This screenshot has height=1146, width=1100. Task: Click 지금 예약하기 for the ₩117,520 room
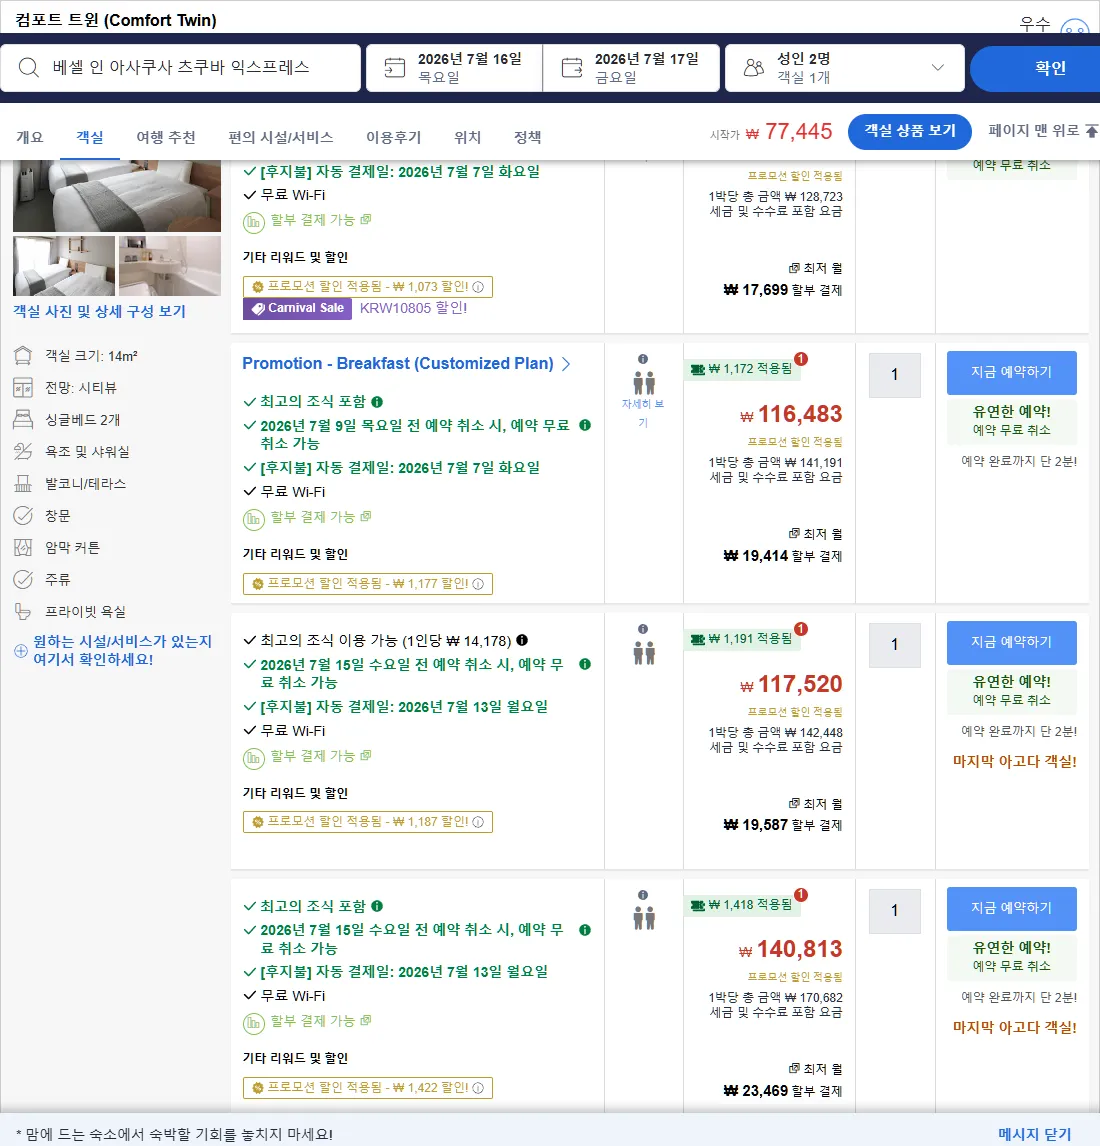click(1012, 642)
